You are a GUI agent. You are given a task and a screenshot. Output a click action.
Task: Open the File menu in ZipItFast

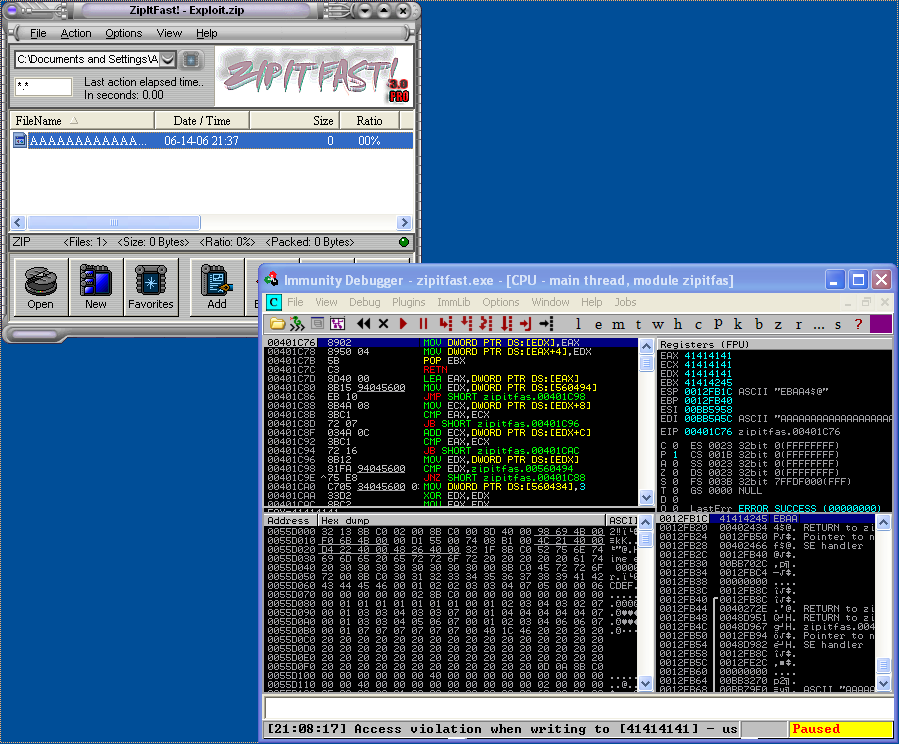(x=38, y=33)
